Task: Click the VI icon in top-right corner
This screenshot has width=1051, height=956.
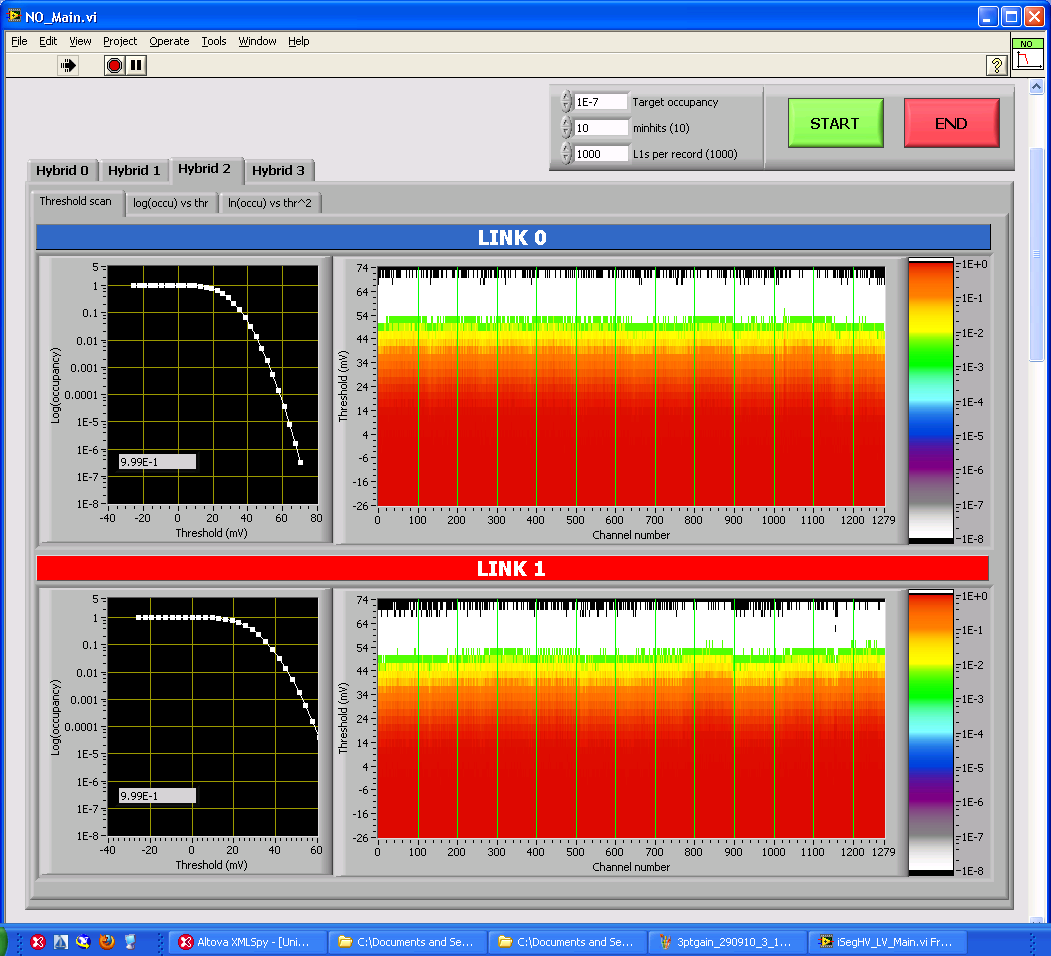Action: coord(1027,56)
